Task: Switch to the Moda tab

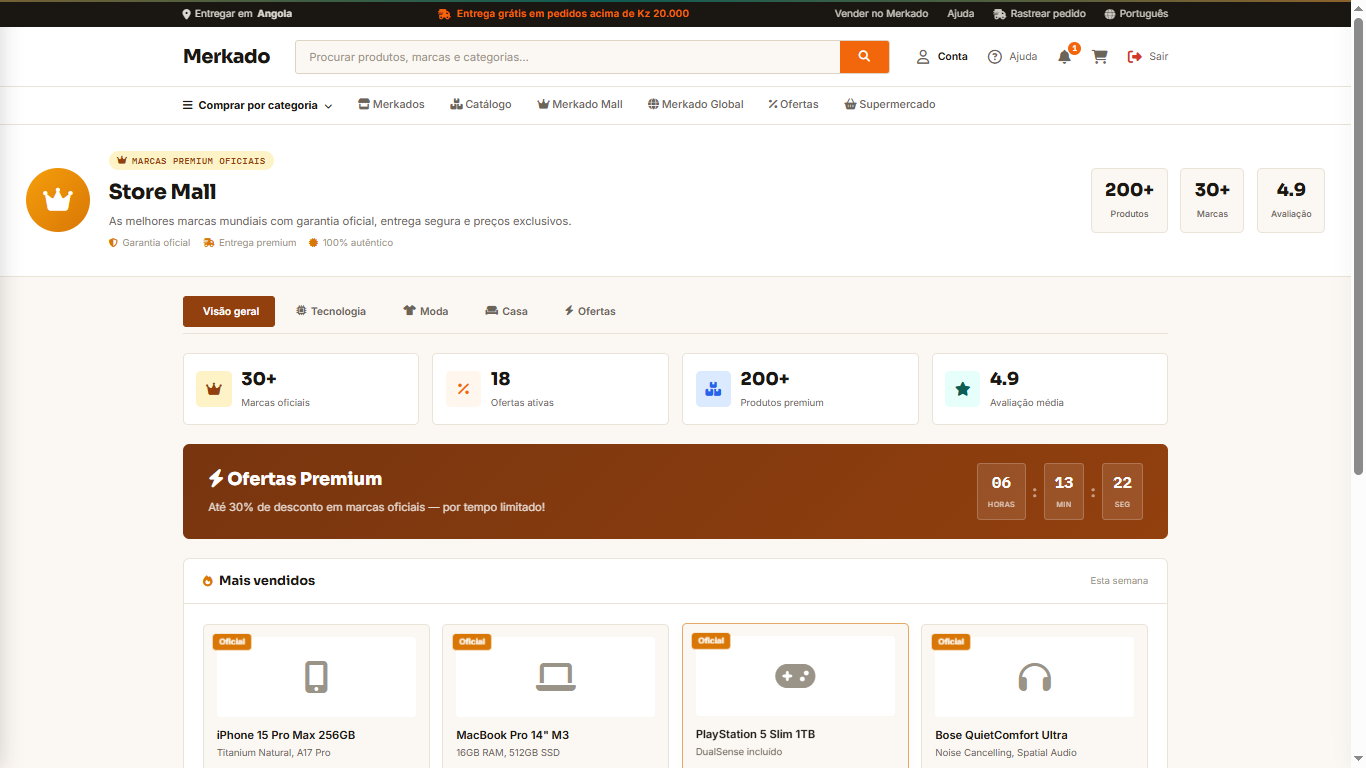Action: click(x=426, y=311)
